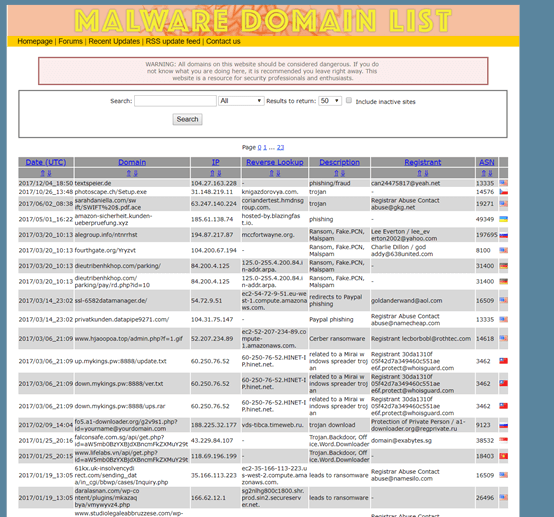The height and width of the screenshot is (517, 554).
Task: Click the Reverse Lookup column header link
Action: [x=275, y=162]
